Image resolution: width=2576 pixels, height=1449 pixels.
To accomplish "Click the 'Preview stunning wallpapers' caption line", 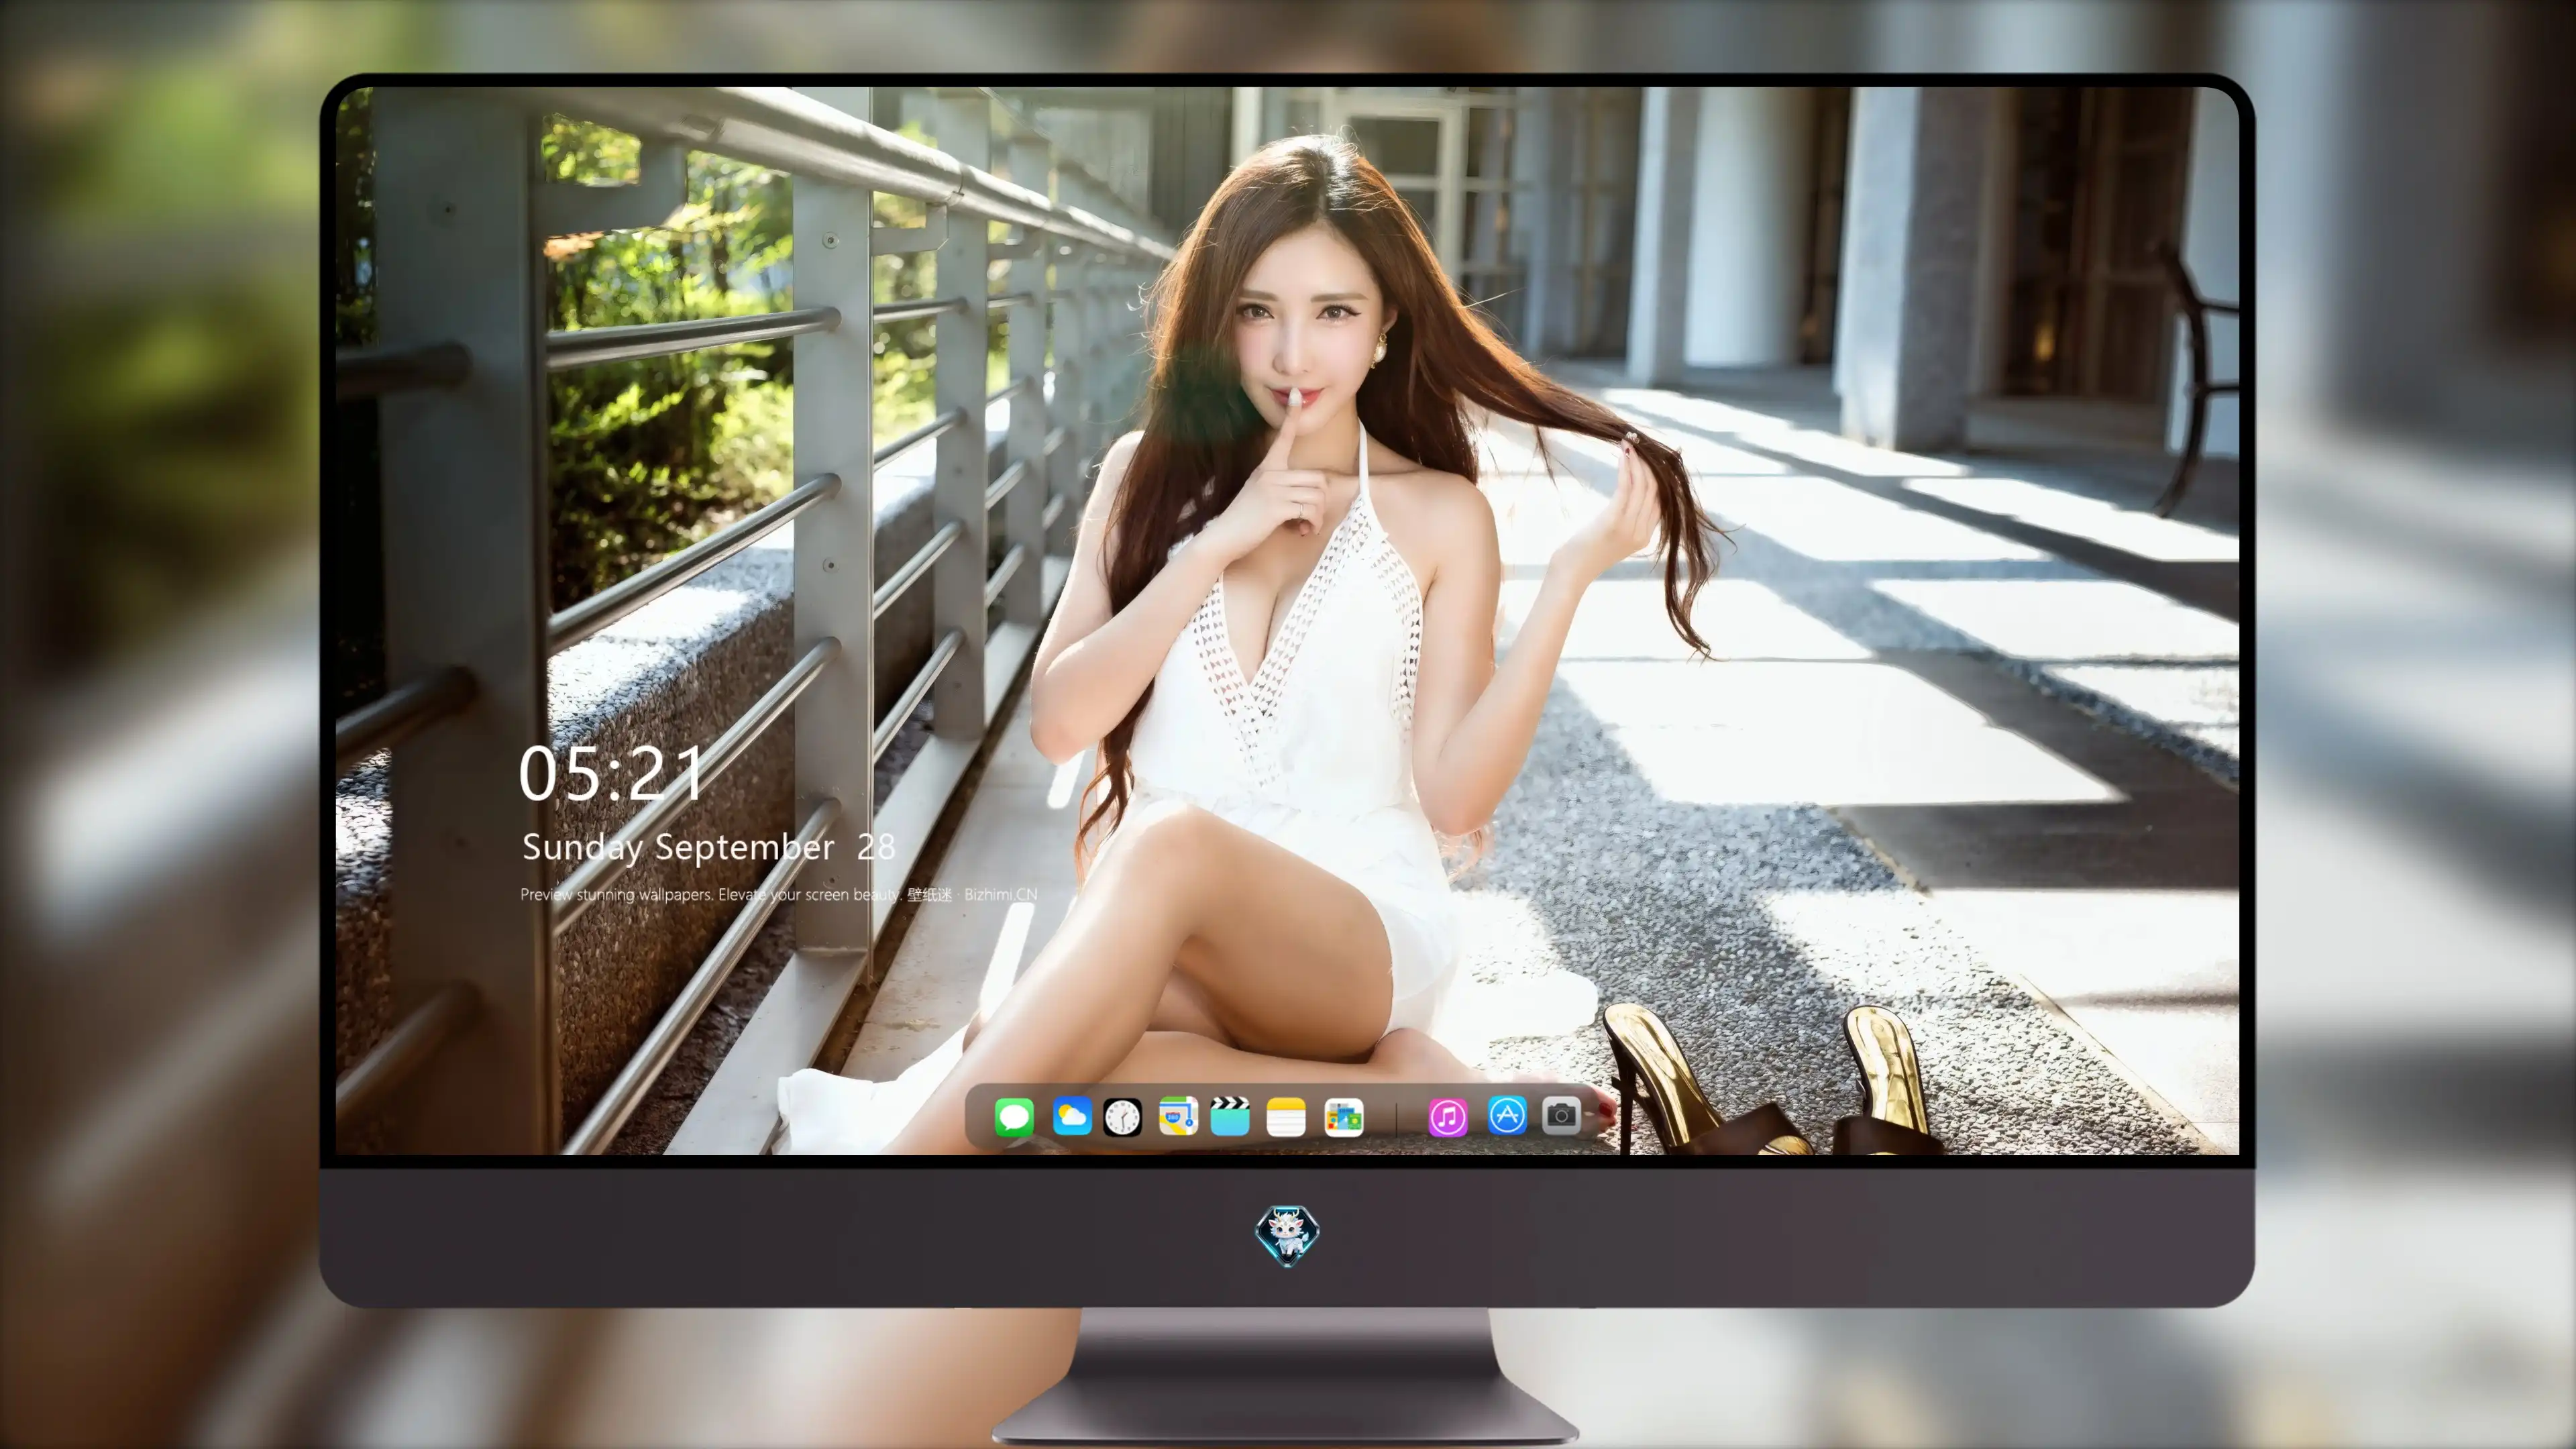I will click(x=778, y=894).
